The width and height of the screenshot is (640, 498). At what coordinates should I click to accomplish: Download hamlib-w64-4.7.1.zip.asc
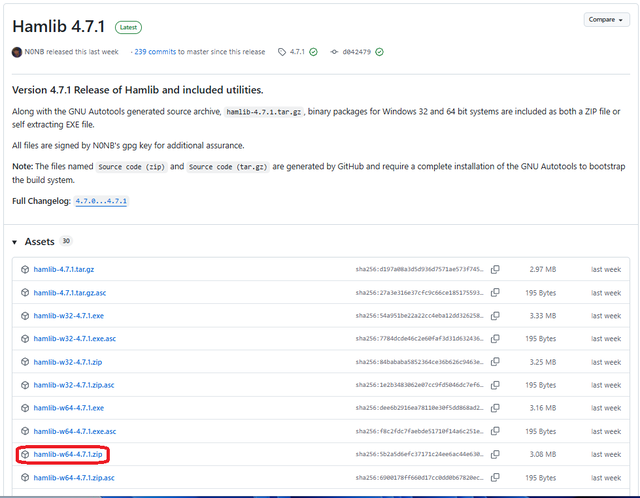coord(74,478)
